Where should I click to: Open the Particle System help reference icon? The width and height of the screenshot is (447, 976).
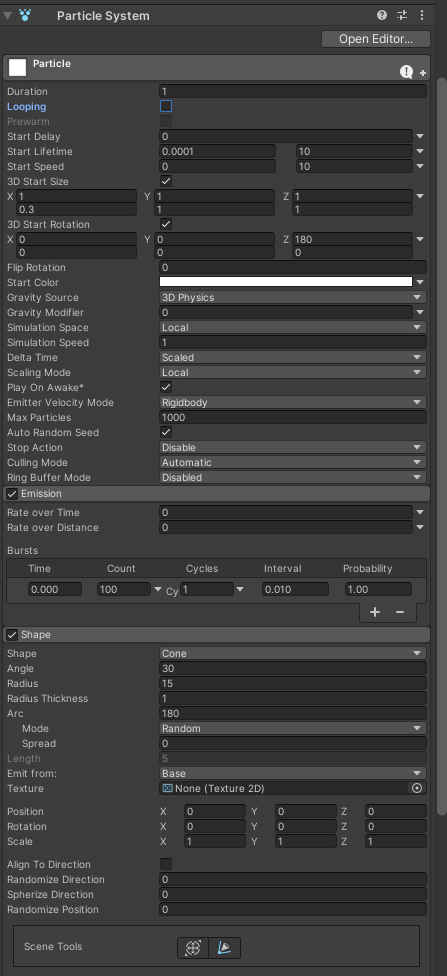(x=382, y=16)
